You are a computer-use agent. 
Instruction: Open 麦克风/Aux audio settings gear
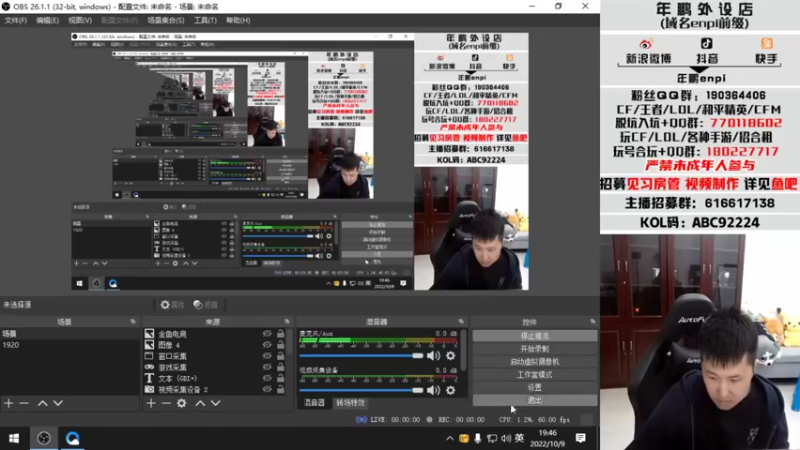[451, 356]
